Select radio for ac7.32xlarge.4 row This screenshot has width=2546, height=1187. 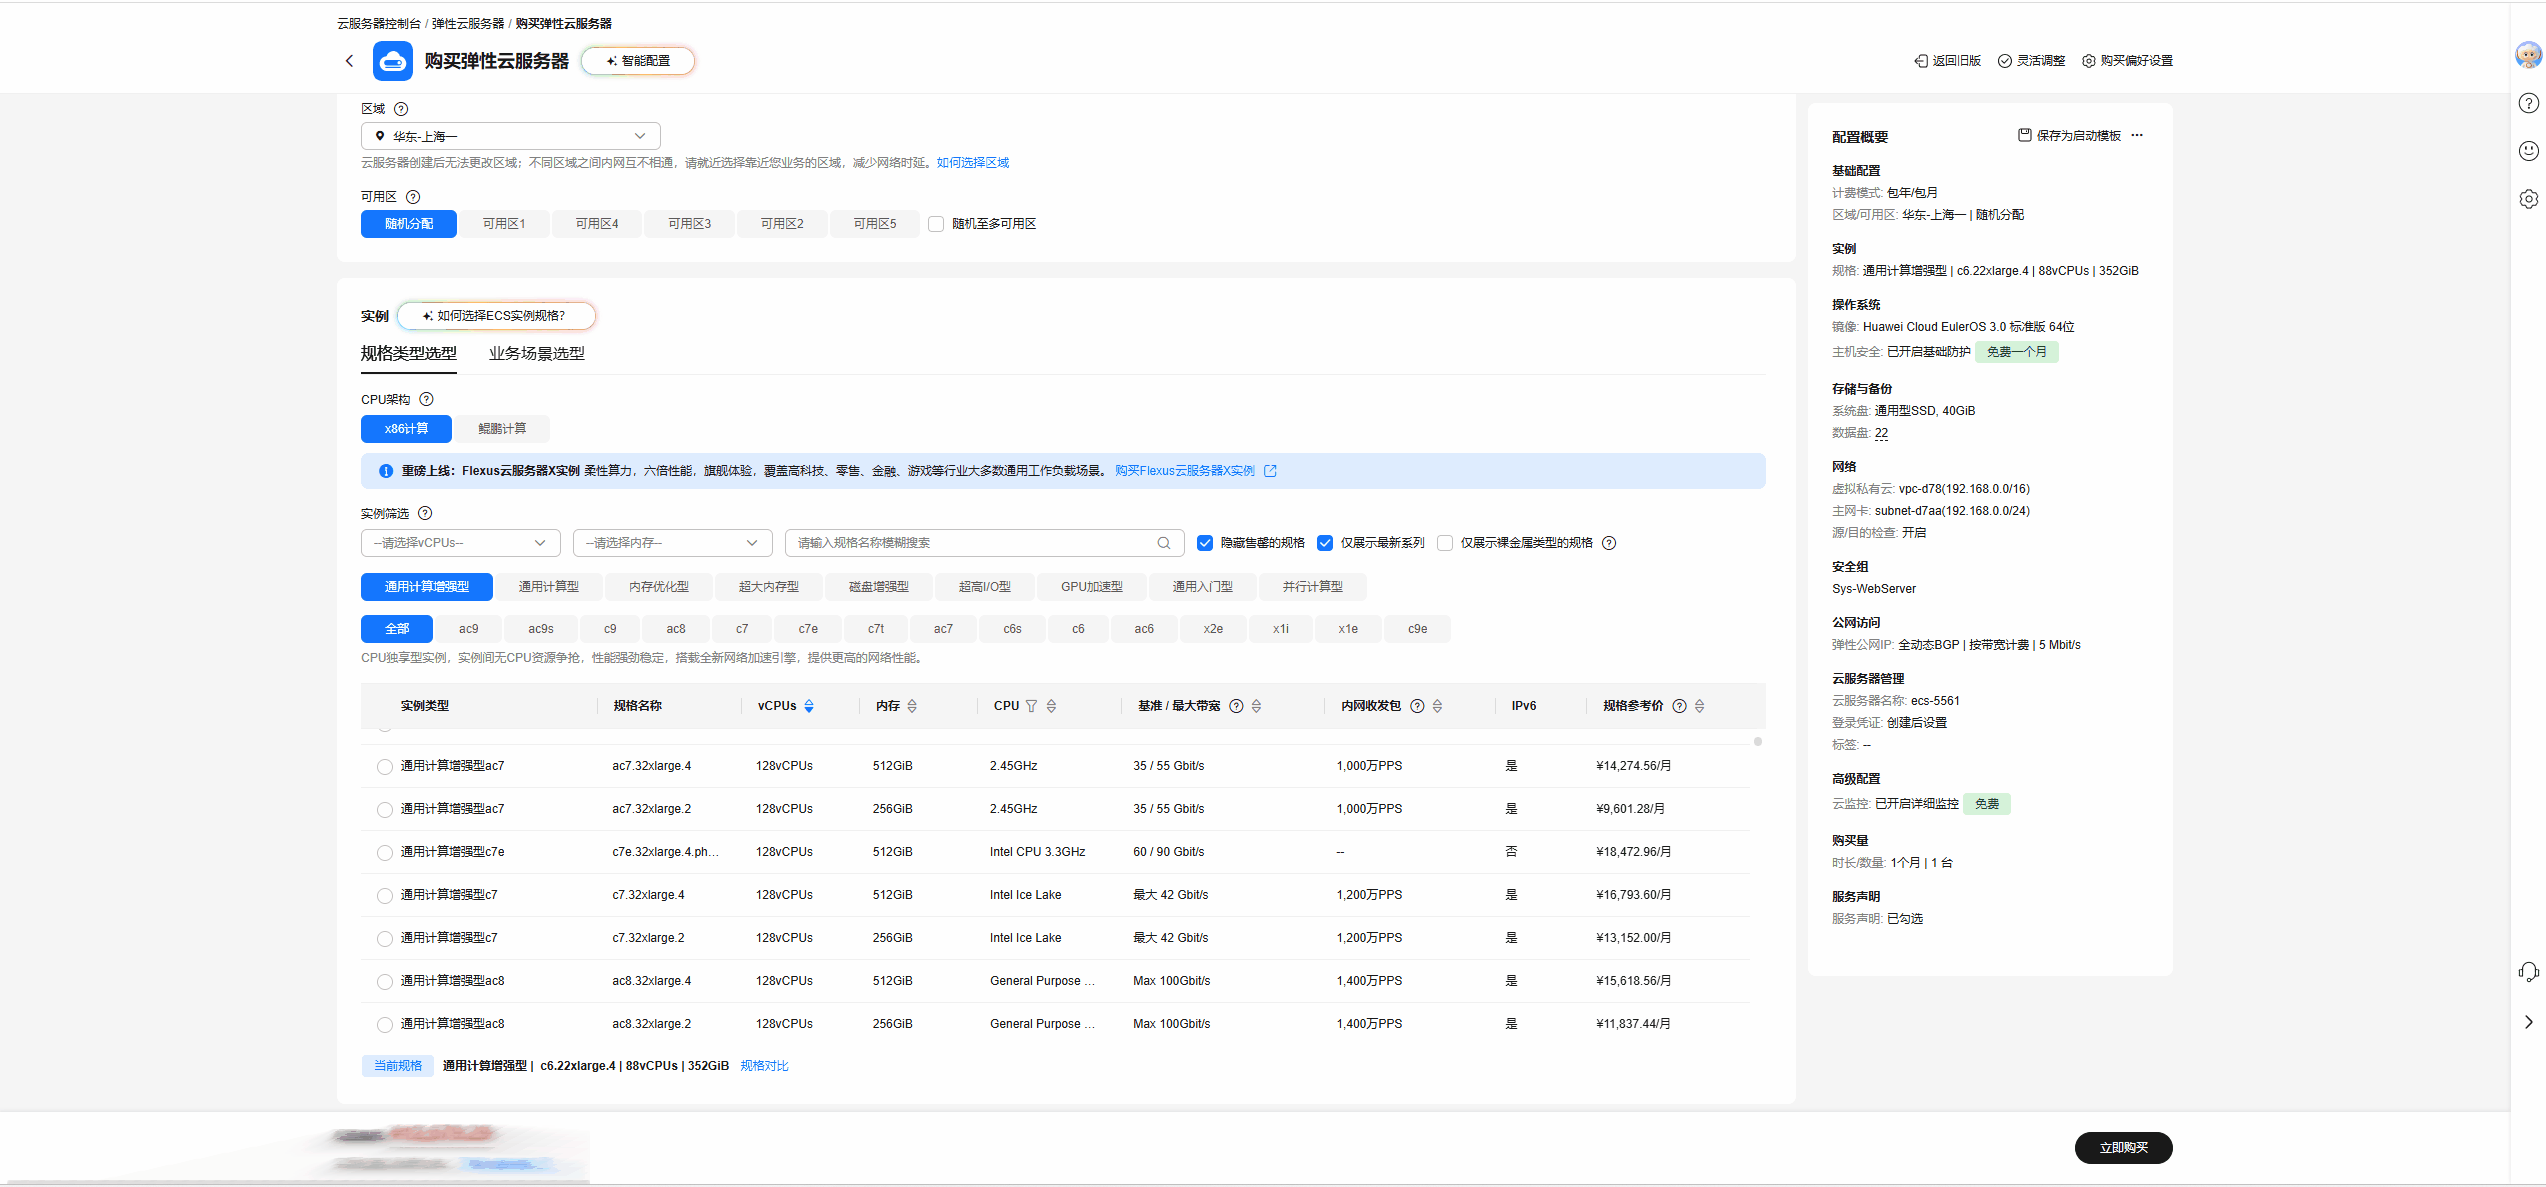tap(384, 767)
